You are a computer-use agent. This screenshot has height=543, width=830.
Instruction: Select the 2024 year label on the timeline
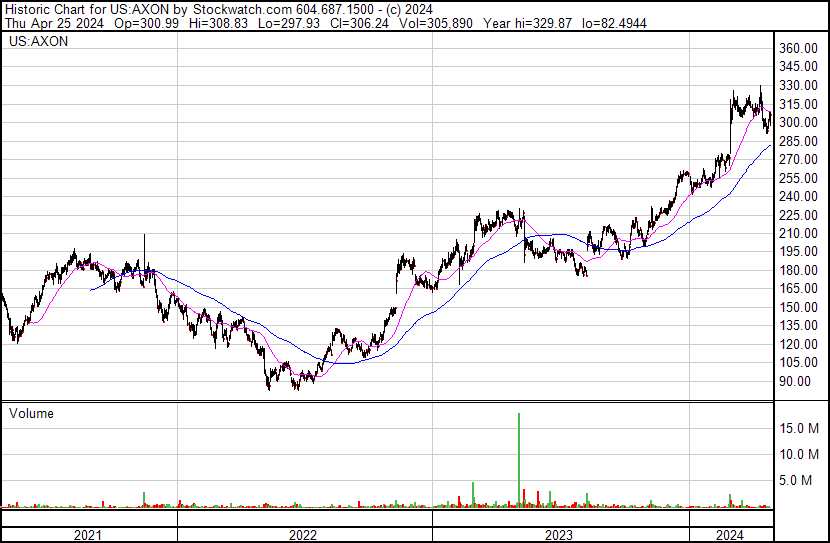730,535
